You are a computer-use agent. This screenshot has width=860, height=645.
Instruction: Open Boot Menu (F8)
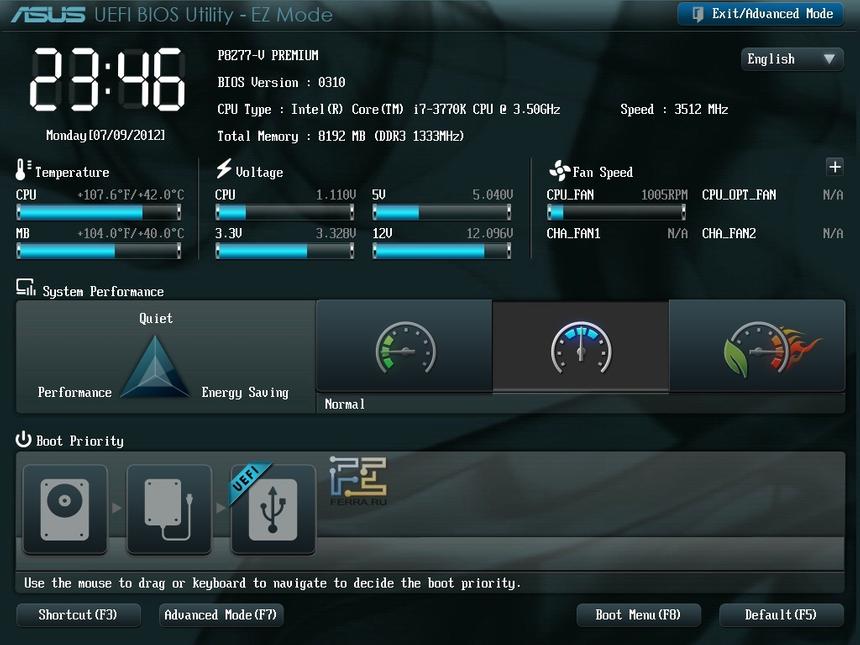638,615
